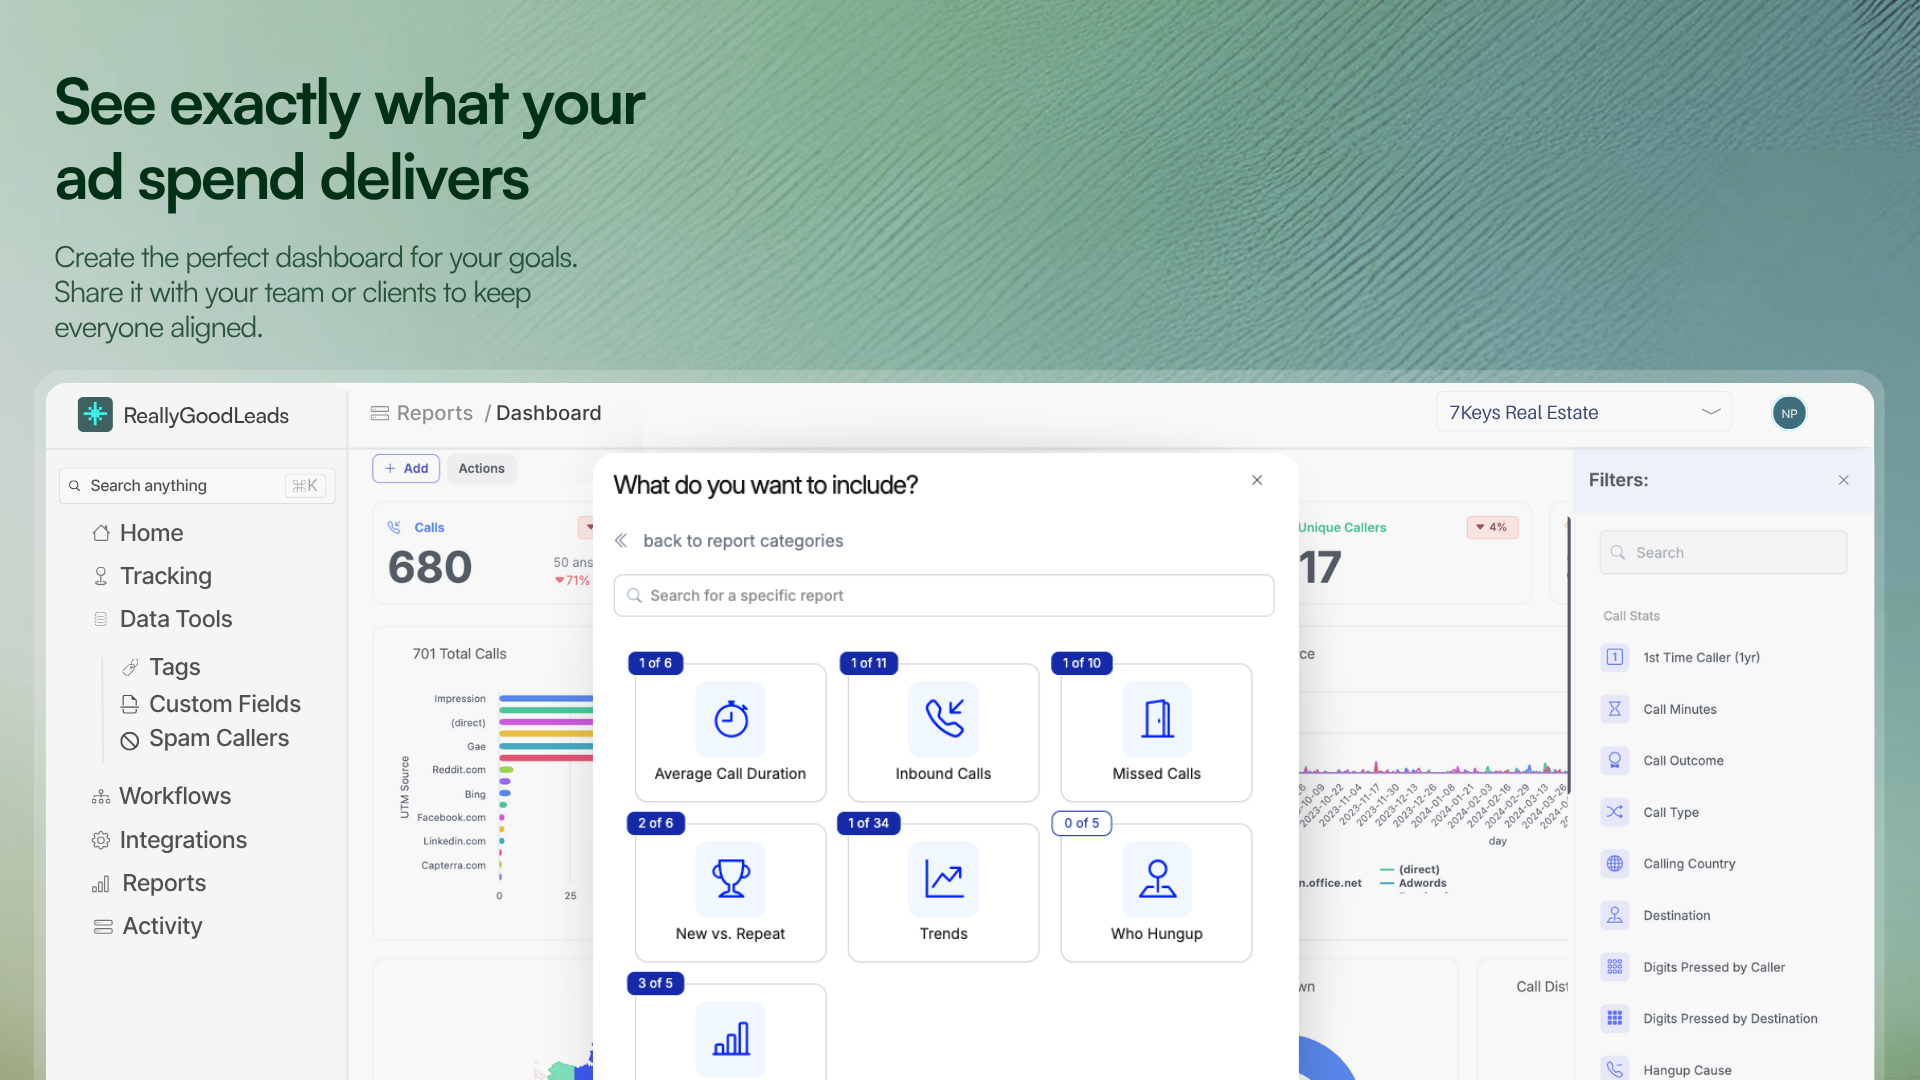
Task: Open the 7Keys Real Estate account dropdown
Action: (x=1584, y=412)
